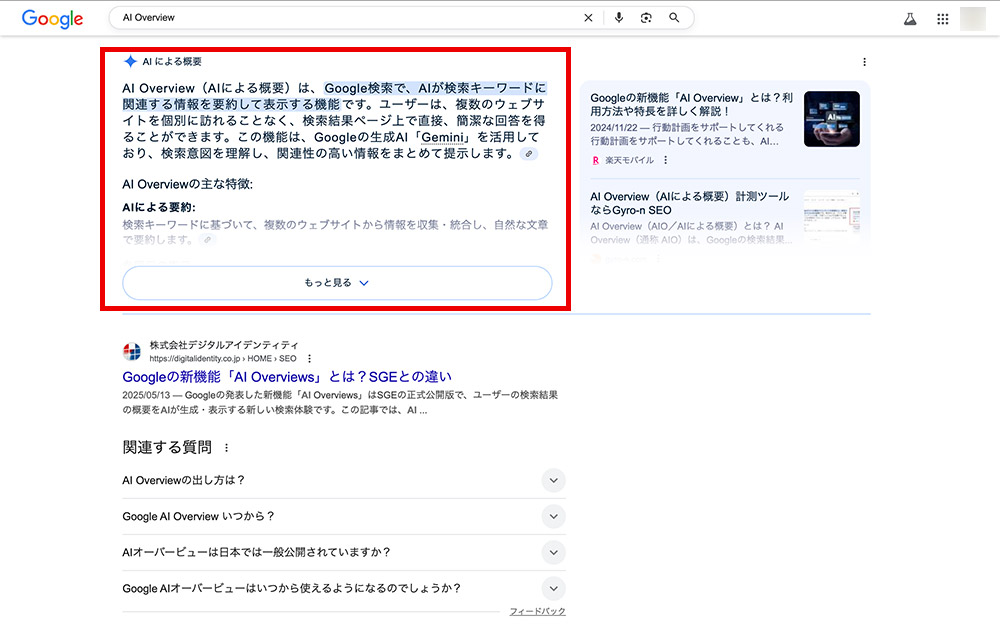
Task: Open the AI overview three-dot menu
Action: 864,62
